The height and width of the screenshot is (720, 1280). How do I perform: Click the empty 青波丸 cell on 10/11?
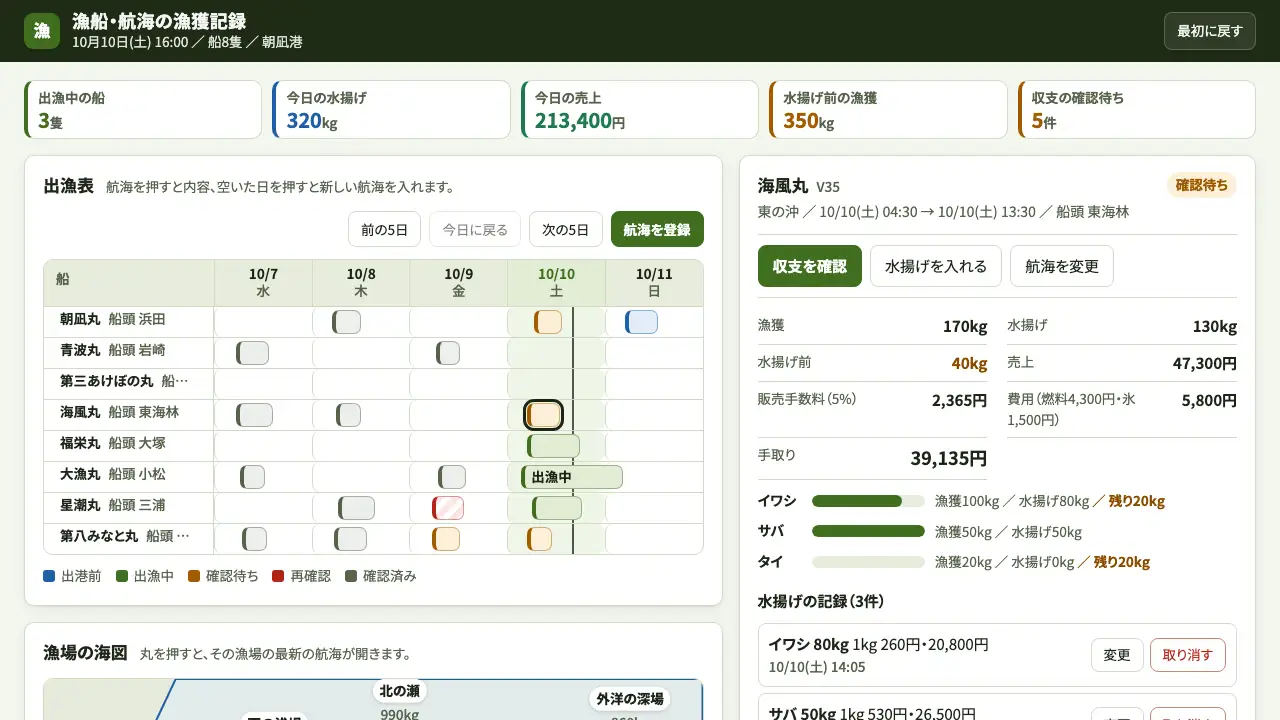tap(654, 353)
